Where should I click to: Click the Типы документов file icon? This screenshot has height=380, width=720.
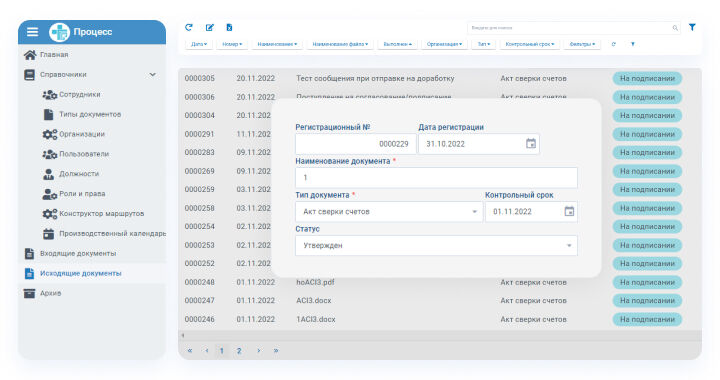click(x=48, y=114)
